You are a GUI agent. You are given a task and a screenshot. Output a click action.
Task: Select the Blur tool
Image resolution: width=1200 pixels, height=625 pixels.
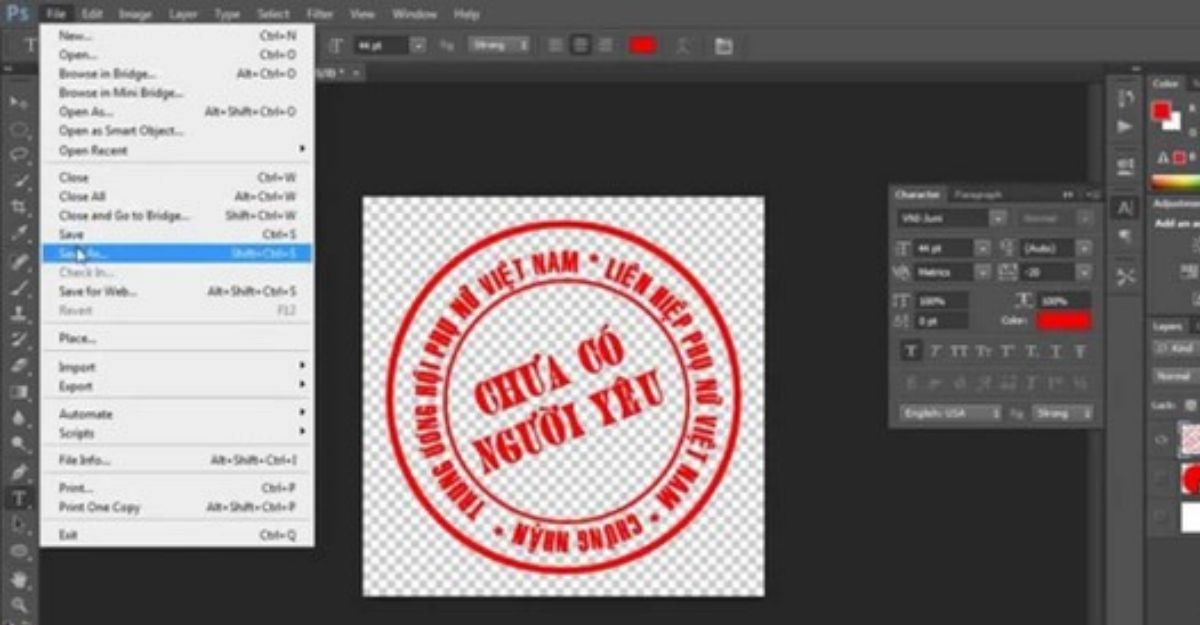[x=18, y=418]
